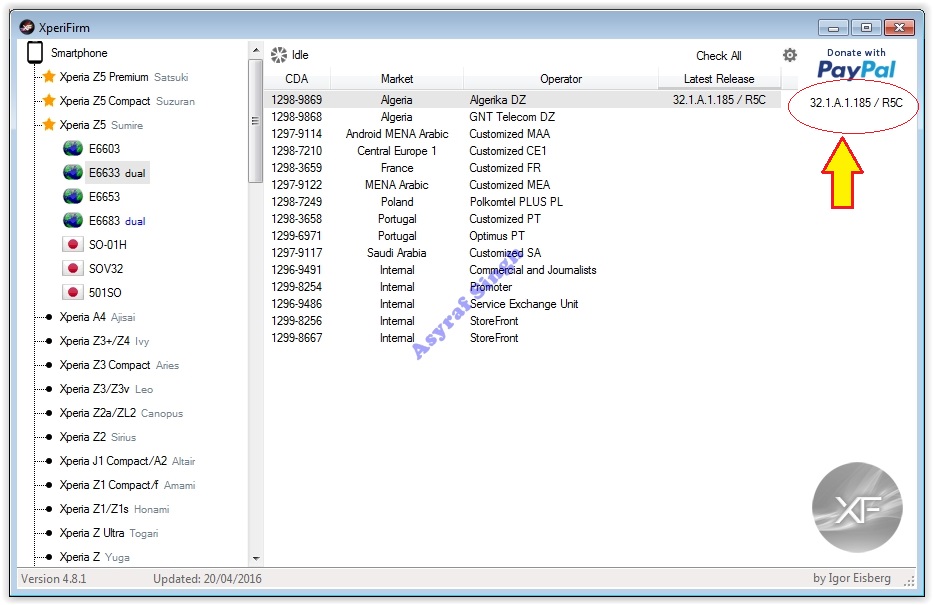Click the star icon beside Xperia Z5 Compact

[49, 101]
